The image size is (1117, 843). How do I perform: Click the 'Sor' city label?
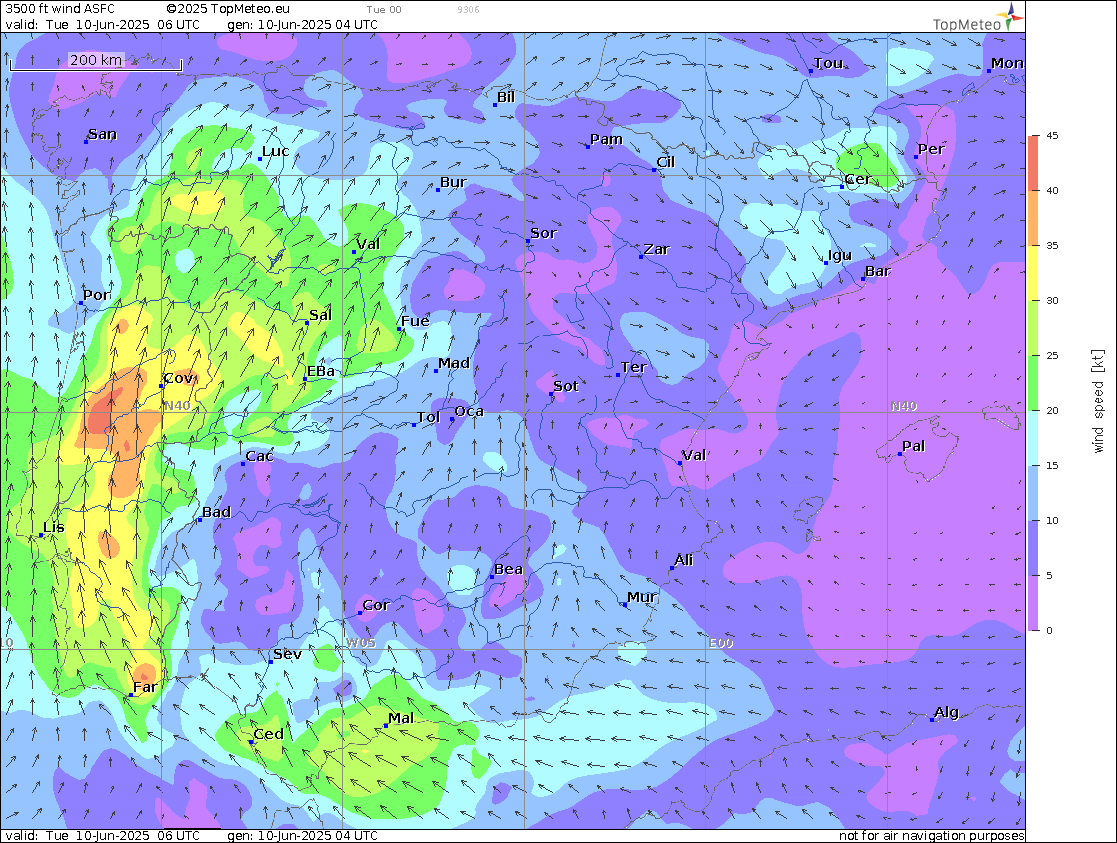(x=544, y=233)
